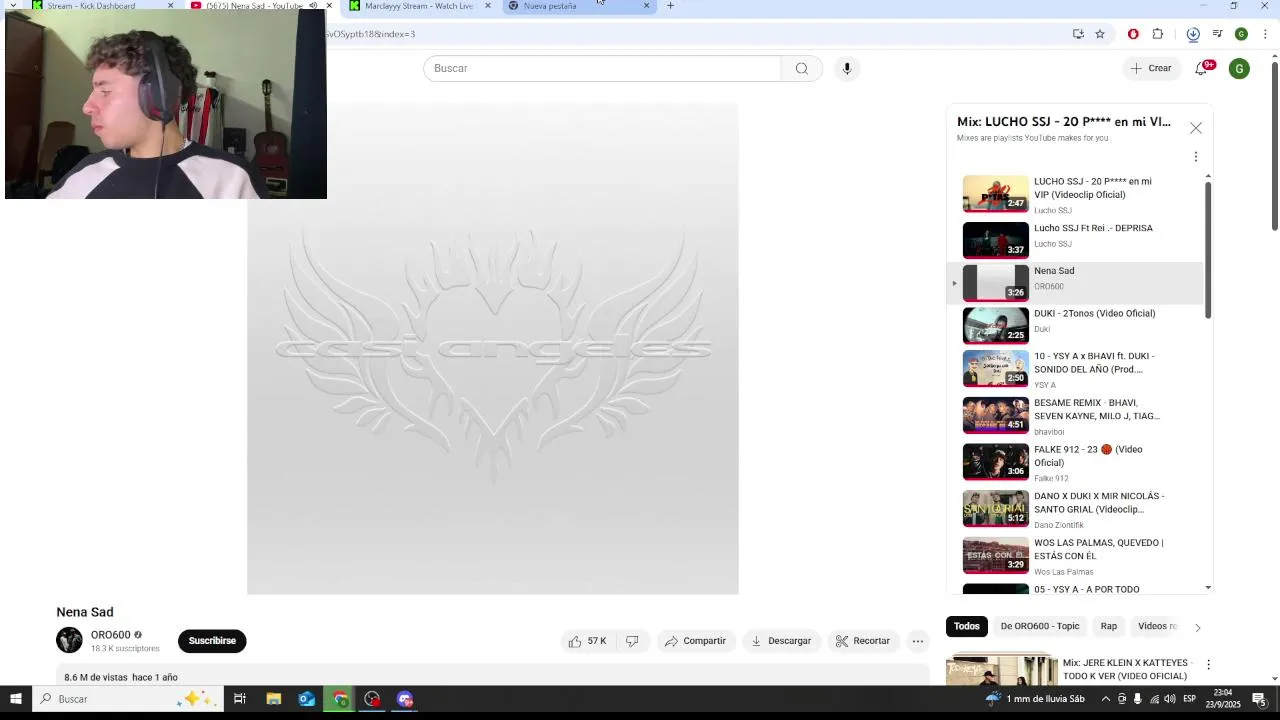
Task: Open a new browser tab with plus
Action: pos(670,6)
